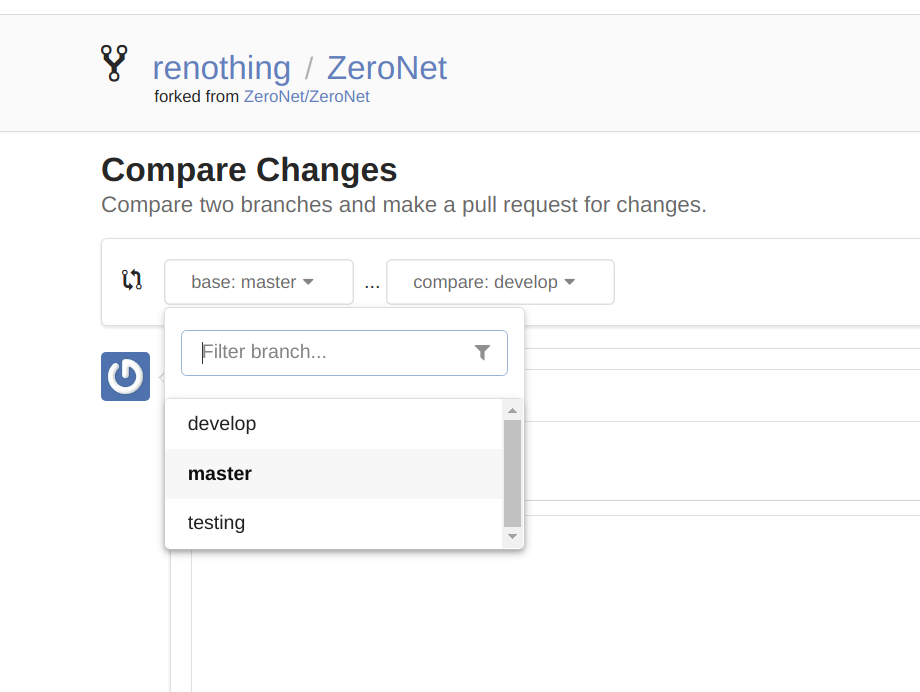Image resolution: width=920 pixels, height=692 pixels.
Task: Focus the Filter branch text field
Action: coord(330,352)
